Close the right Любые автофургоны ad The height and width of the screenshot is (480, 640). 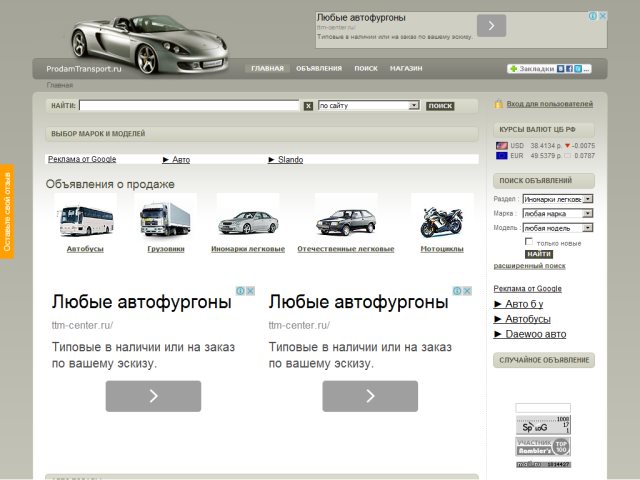(467, 291)
